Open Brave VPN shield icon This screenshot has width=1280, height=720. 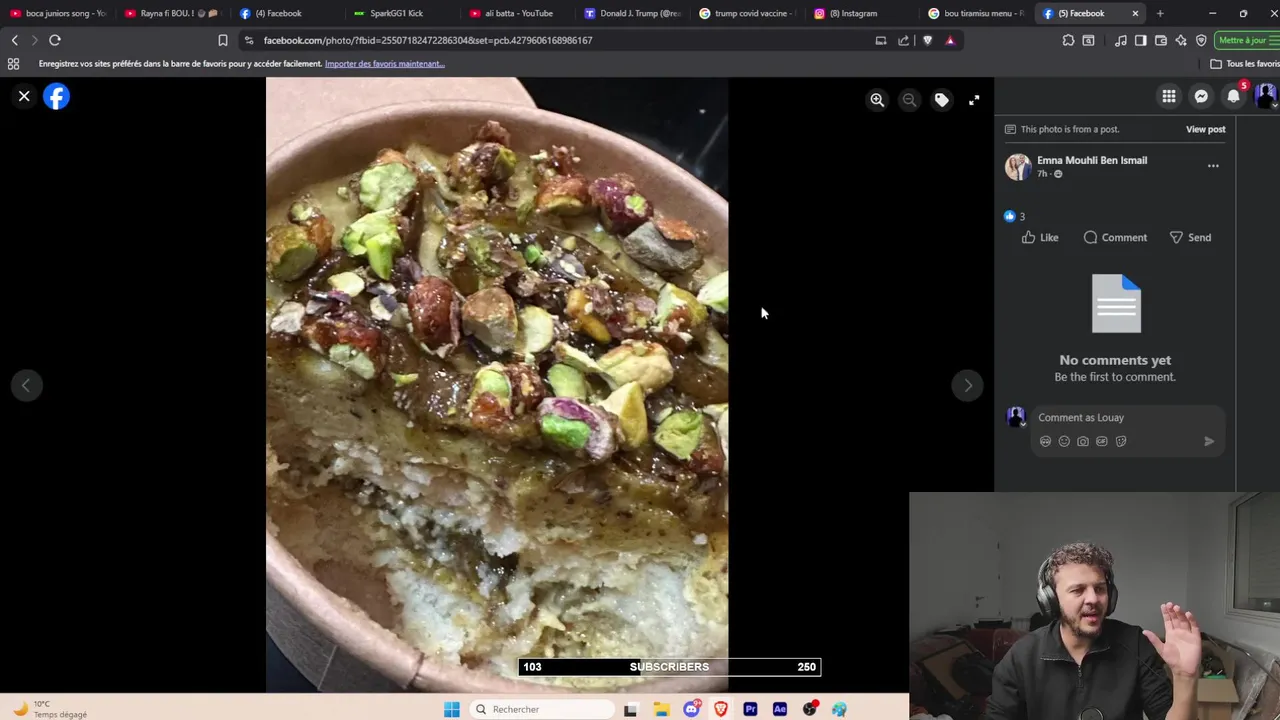click(1201, 40)
